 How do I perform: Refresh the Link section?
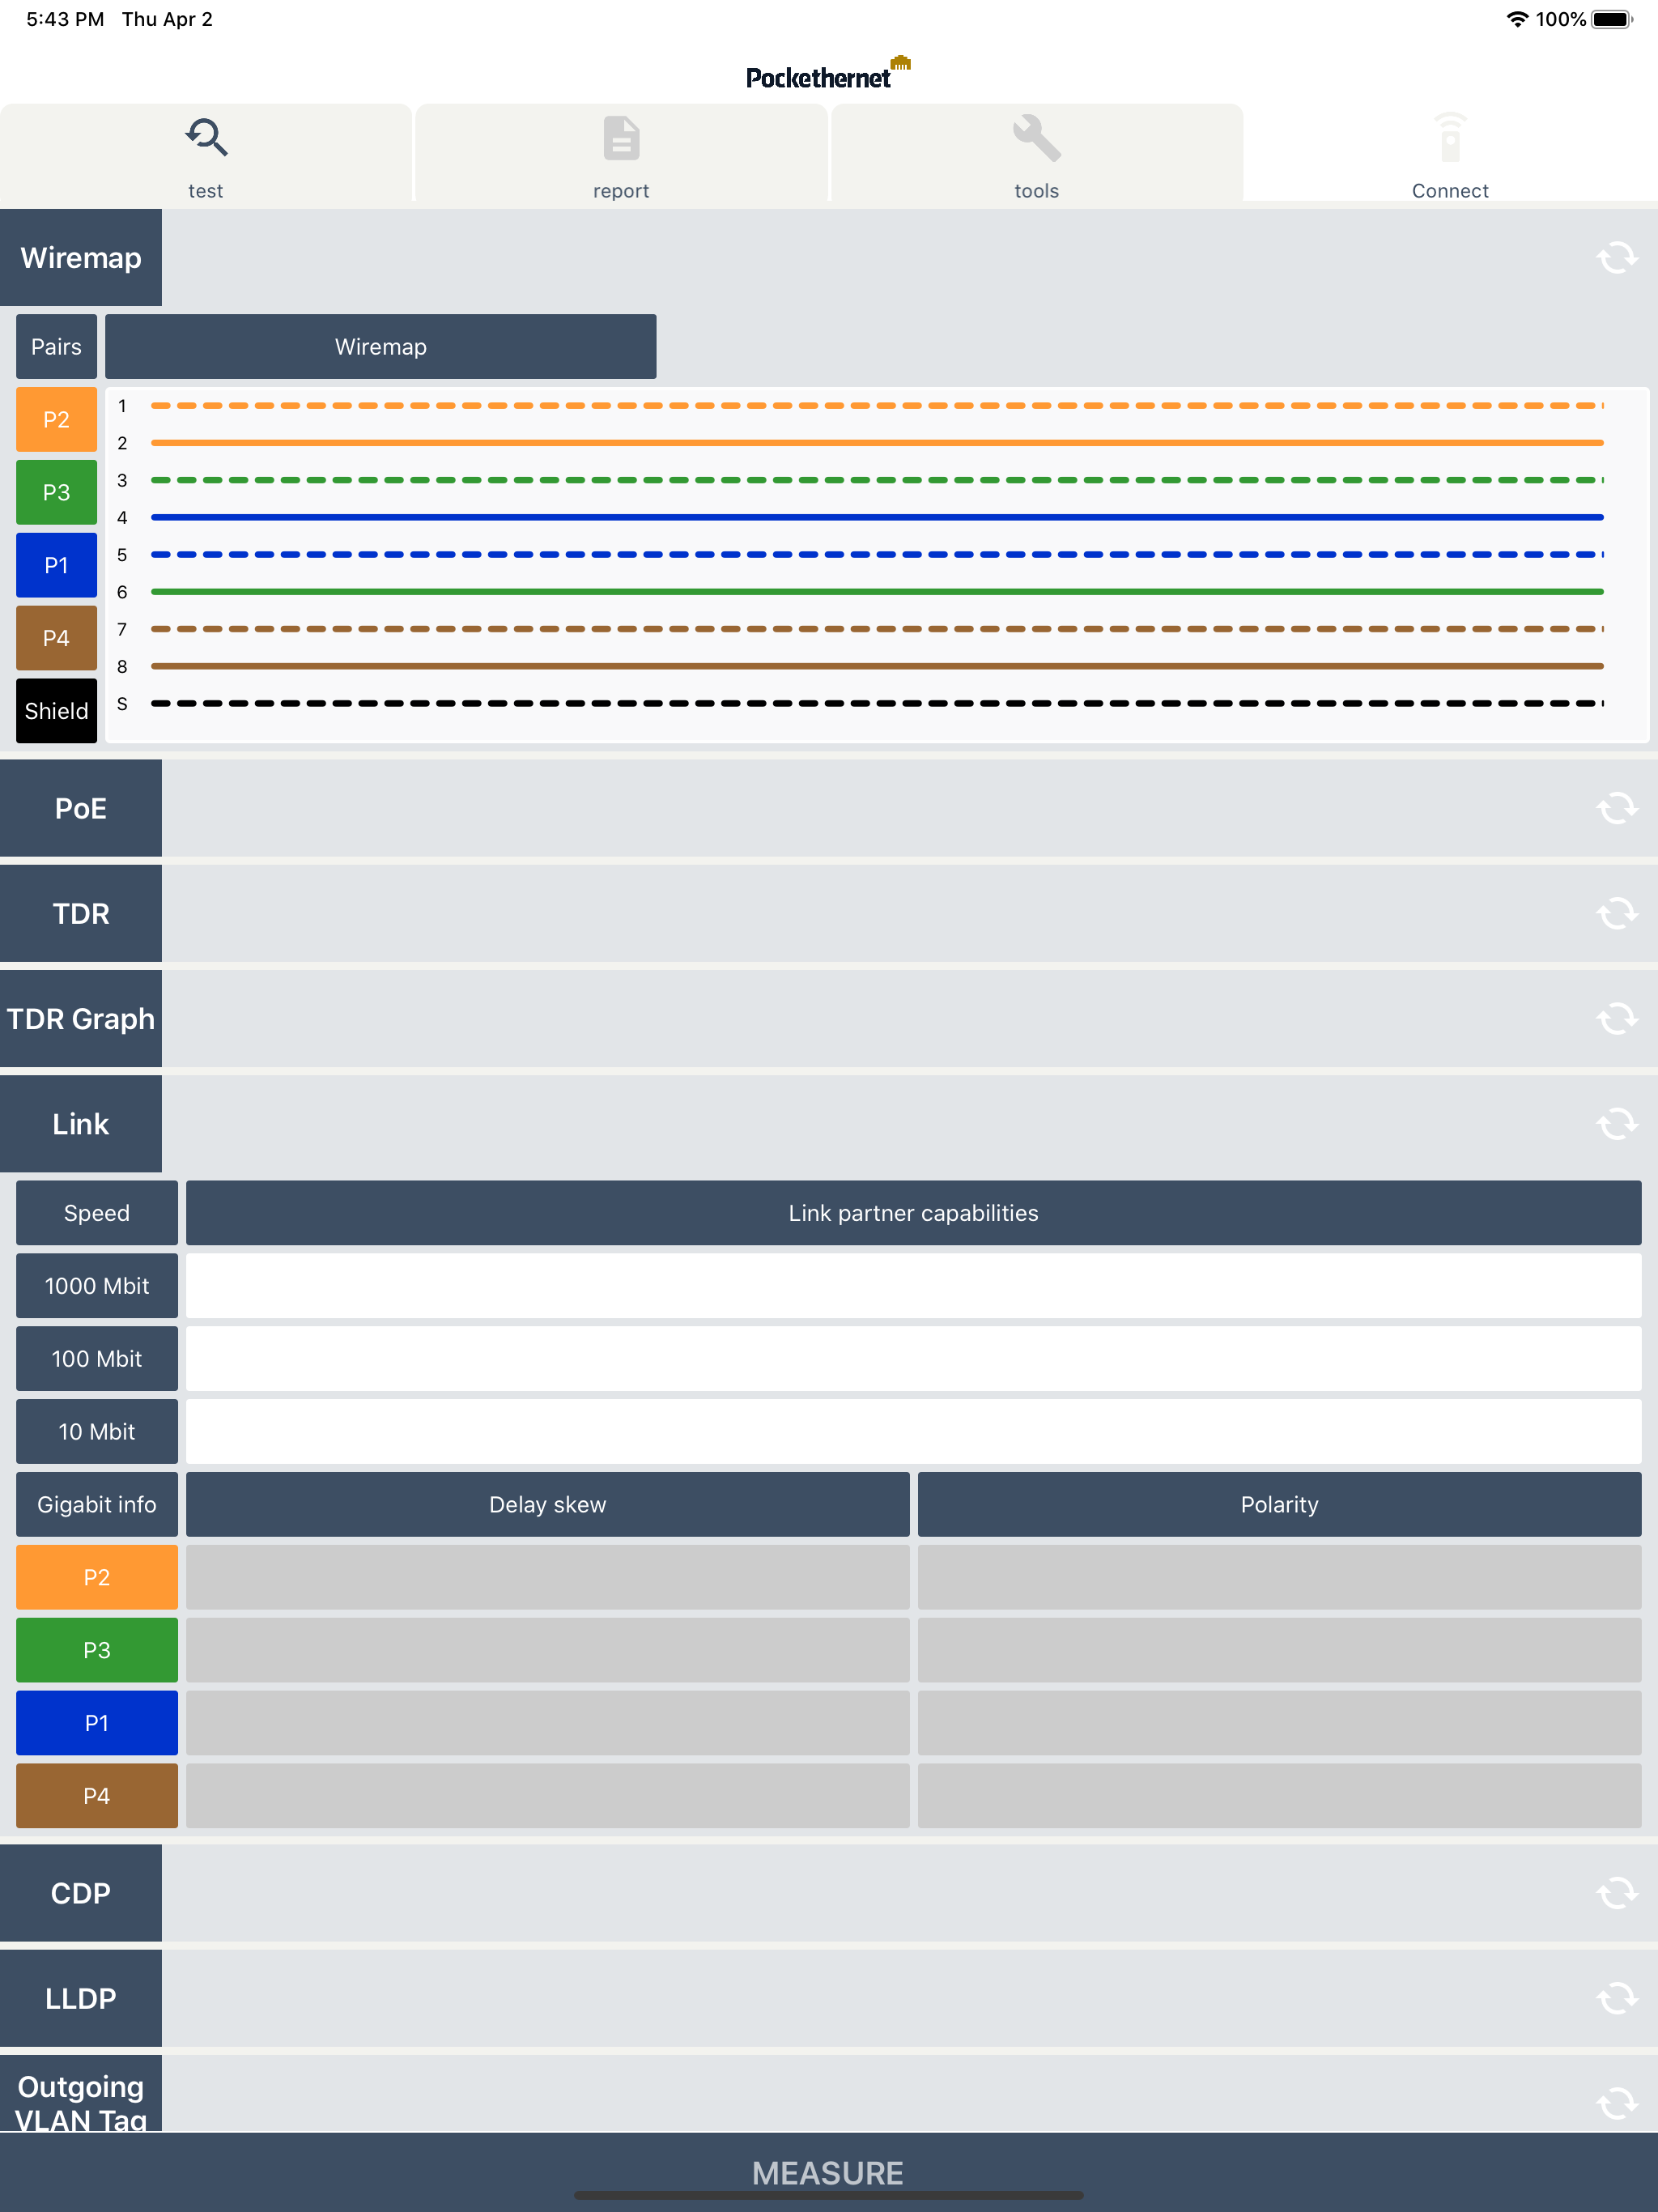[1616, 1124]
